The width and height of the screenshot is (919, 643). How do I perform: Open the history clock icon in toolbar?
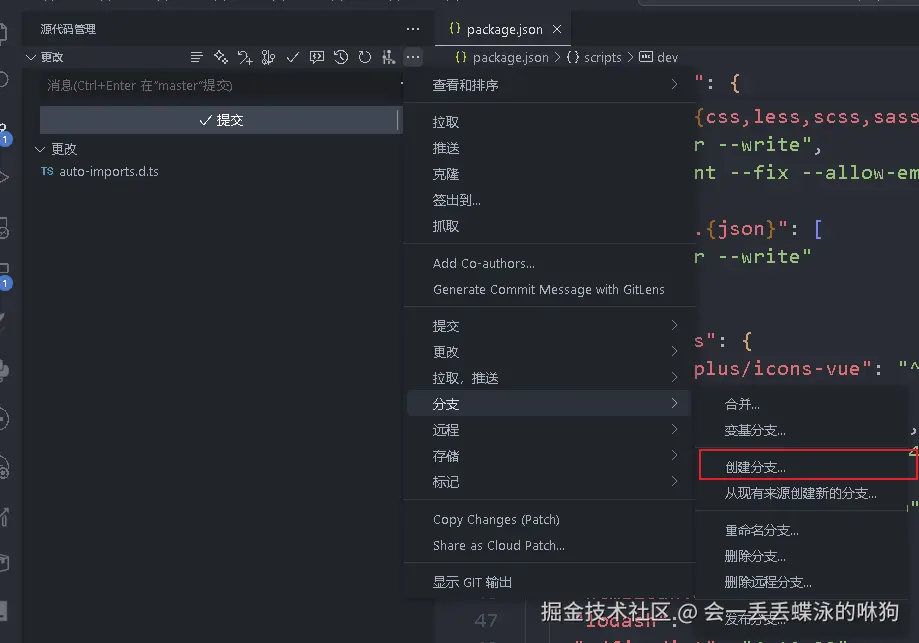click(341, 57)
